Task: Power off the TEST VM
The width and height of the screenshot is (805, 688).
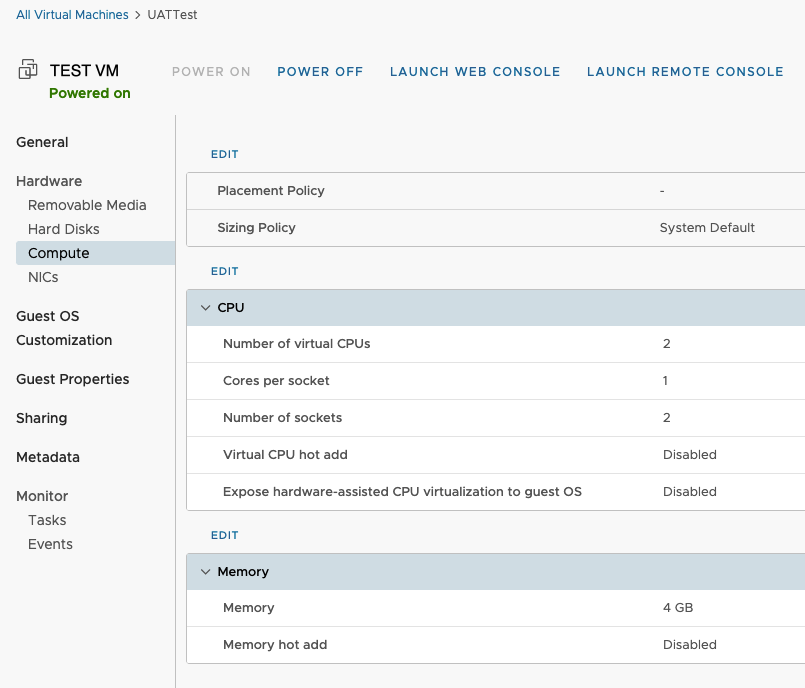Action: coord(320,71)
